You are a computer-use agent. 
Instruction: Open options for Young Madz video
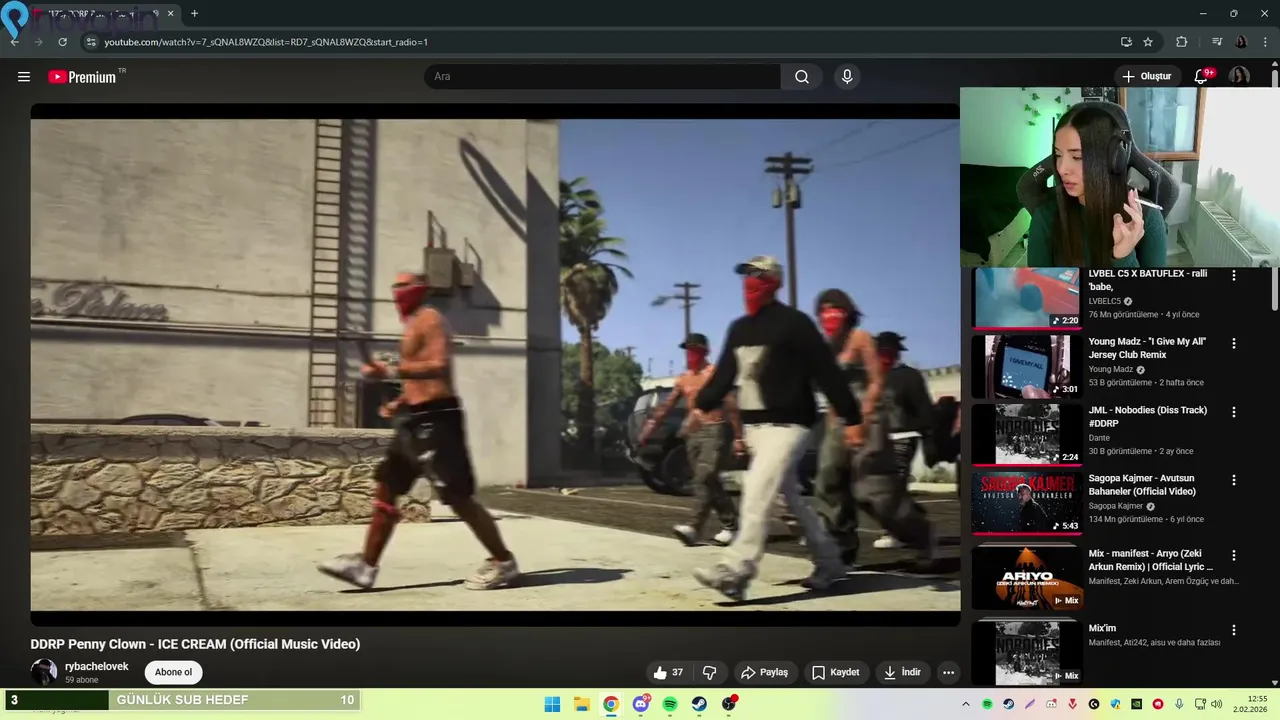tap(1233, 343)
